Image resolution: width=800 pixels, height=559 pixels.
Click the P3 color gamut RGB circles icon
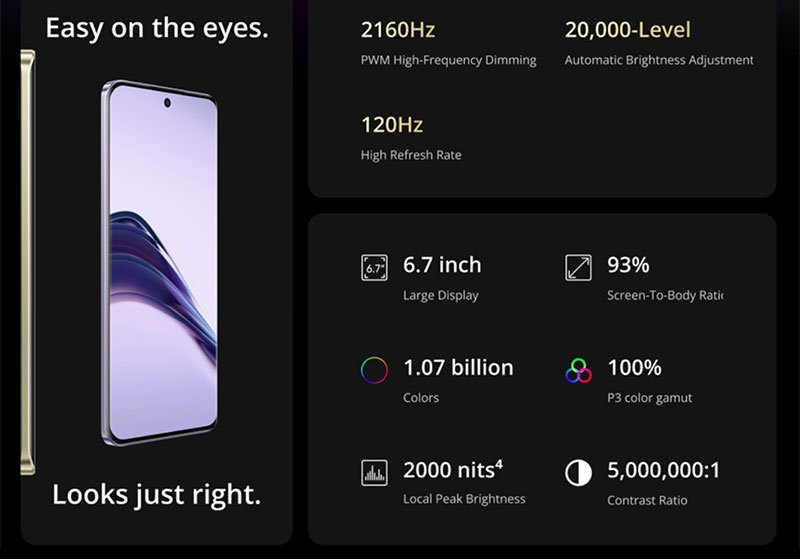pyautogui.click(x=578, y=371)
